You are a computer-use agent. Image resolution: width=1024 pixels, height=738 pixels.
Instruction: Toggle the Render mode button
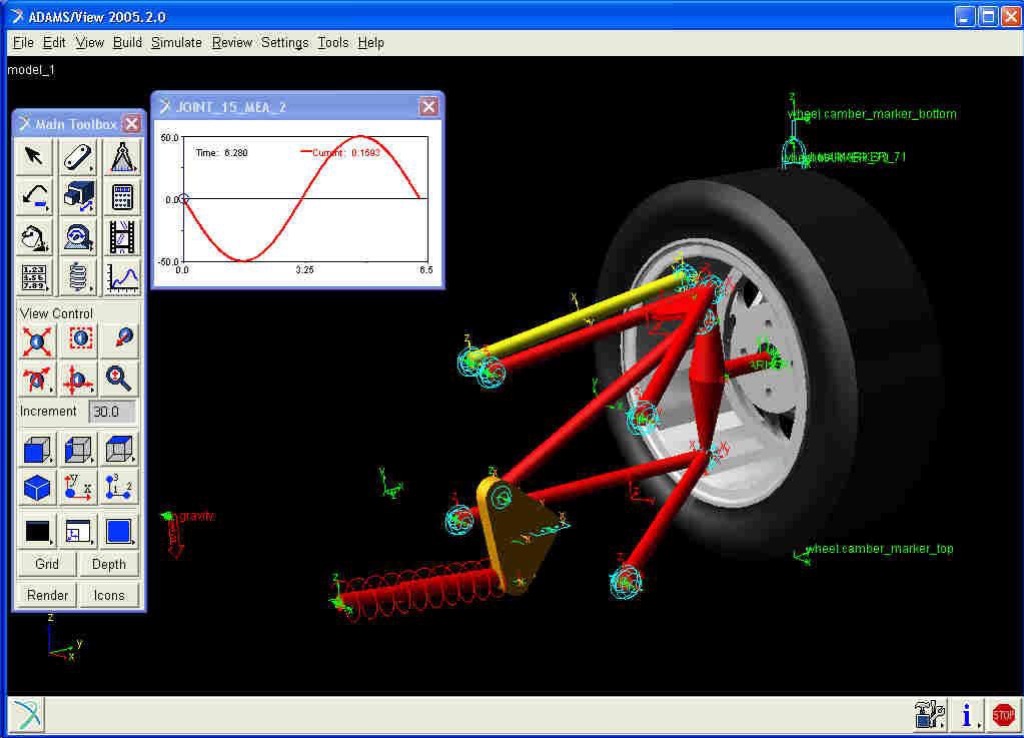(x=47, y=595)
